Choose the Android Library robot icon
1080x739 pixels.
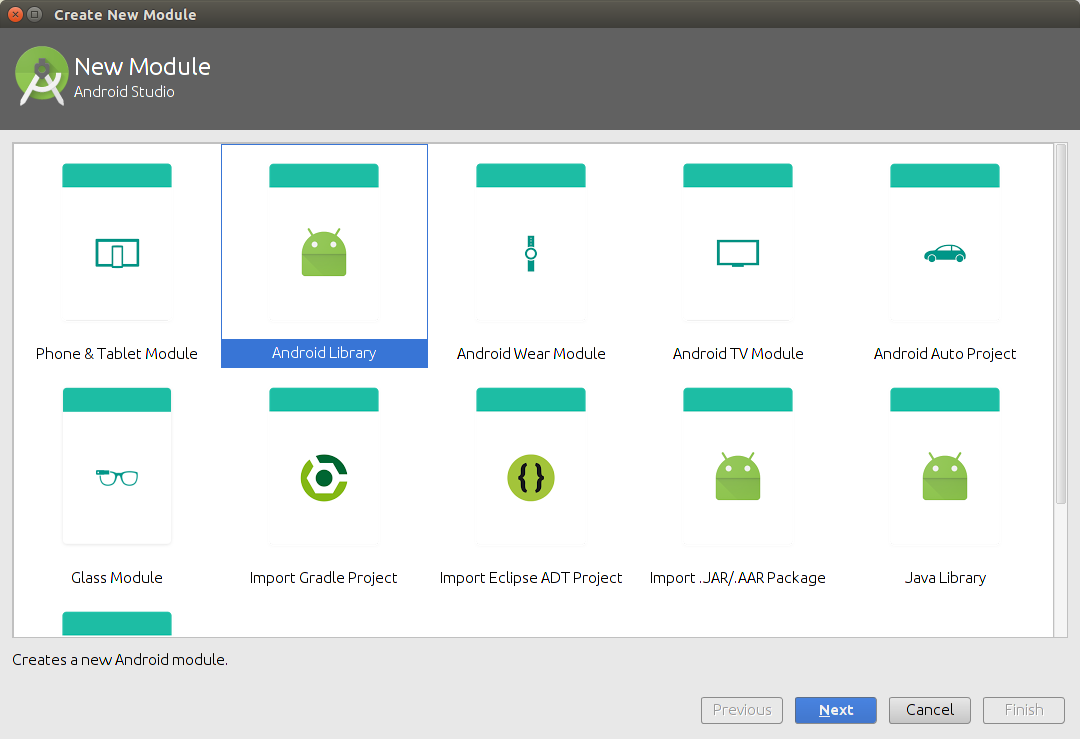tap(324, 253)
